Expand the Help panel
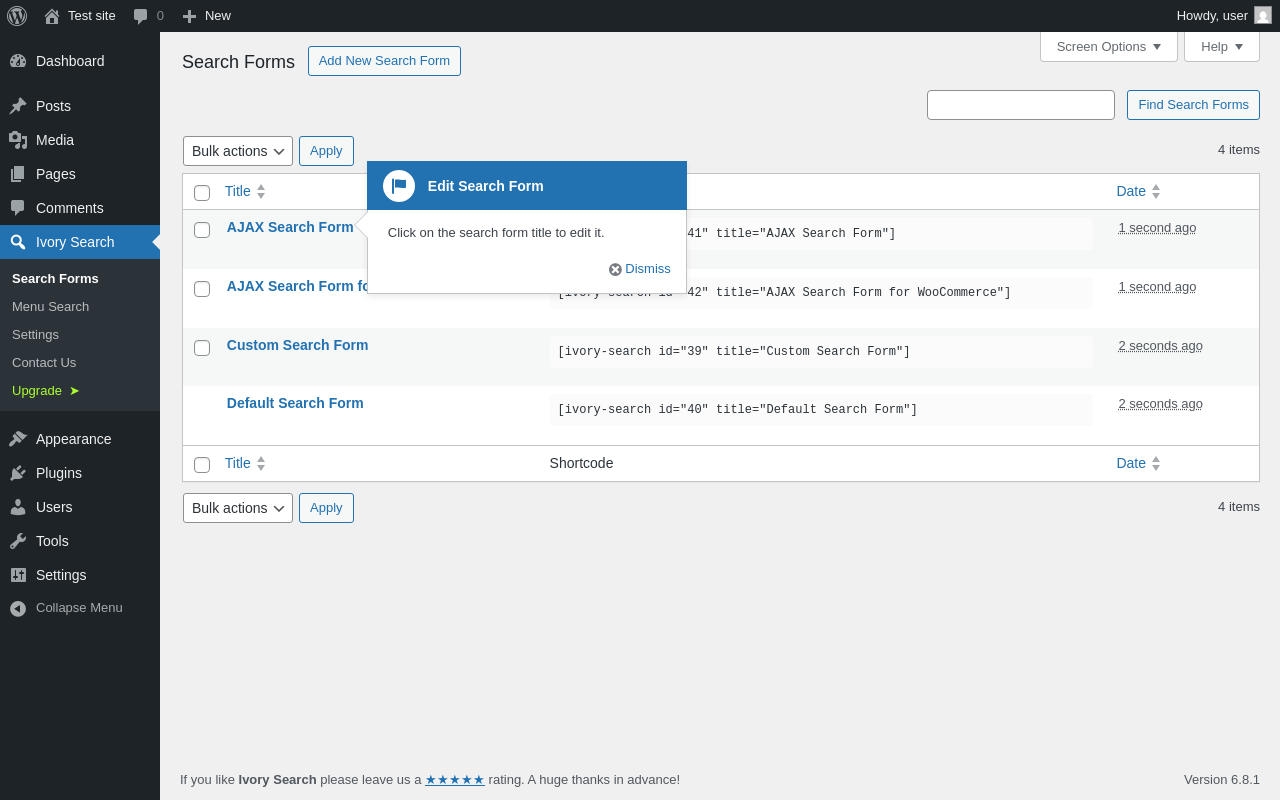Viewport: 1280px width, 800px height. (x=1222, y=46)
